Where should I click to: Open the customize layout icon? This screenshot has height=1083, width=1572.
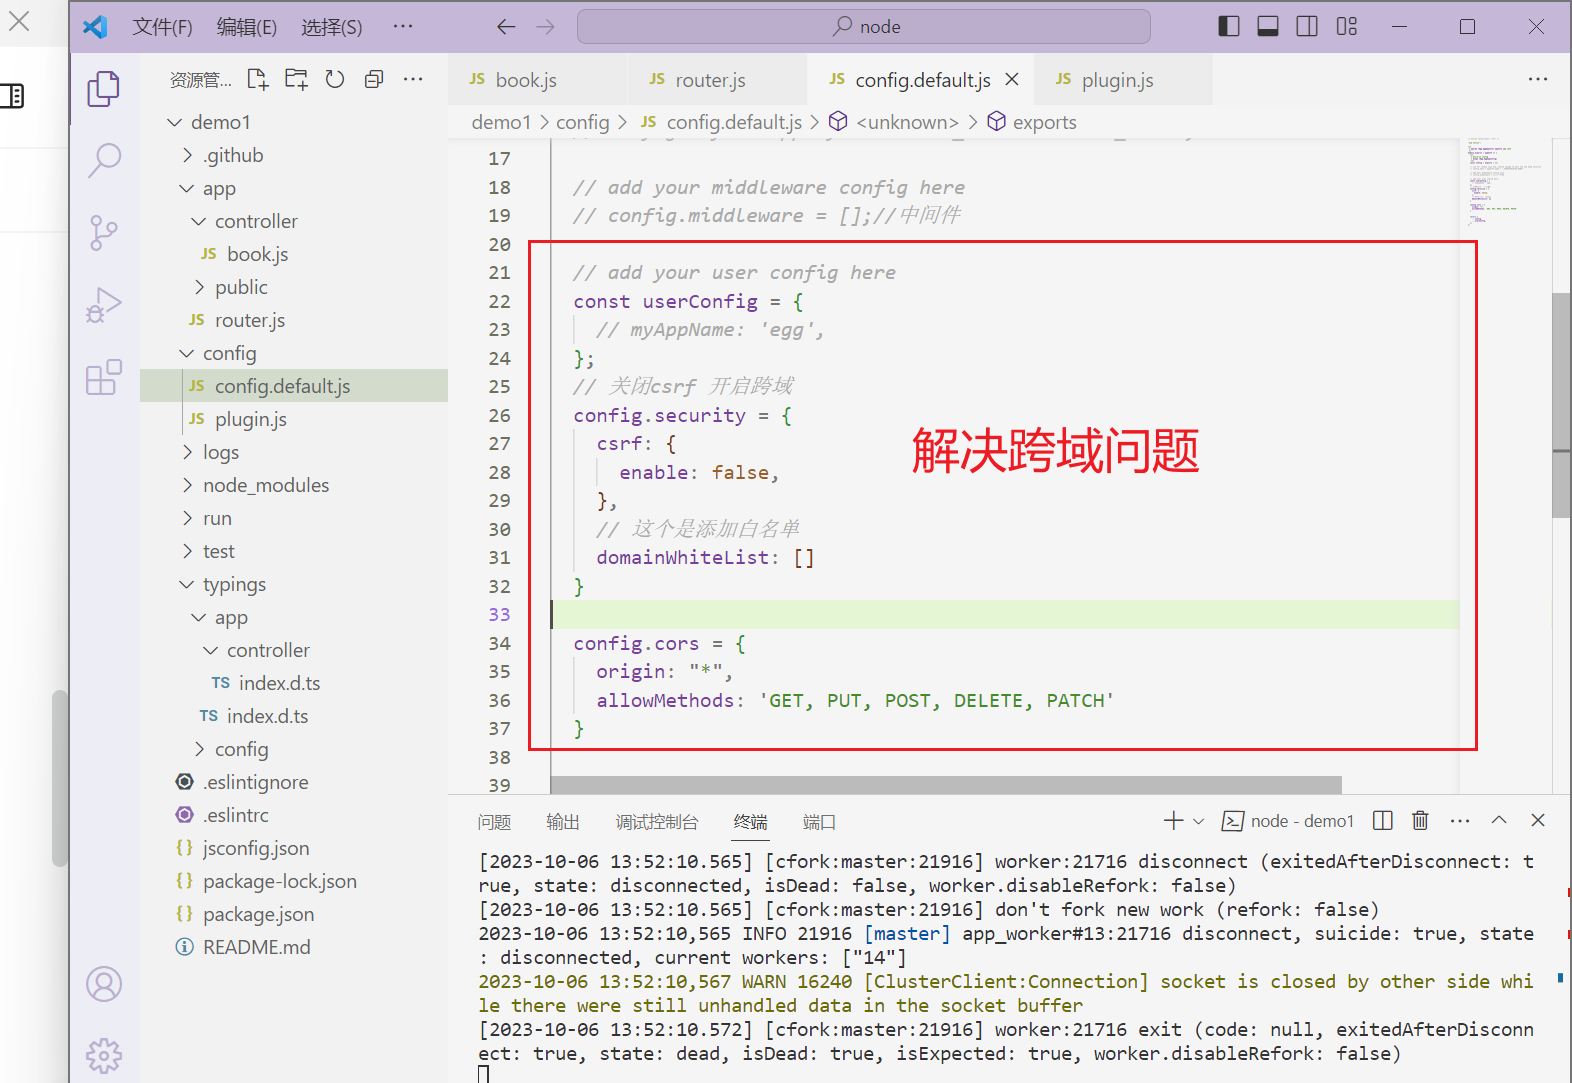(x=1347, y=27)
